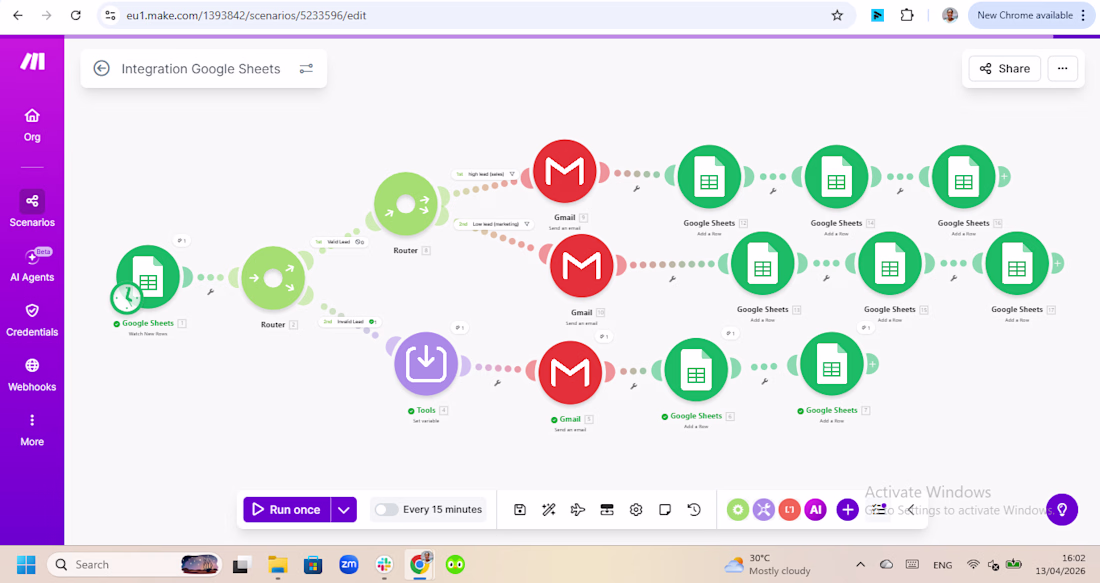Image resolution: width=1100 pixels, height=583 pixels.
Task: Open Google Sheets module number 12
Action: tap(709, 177)
